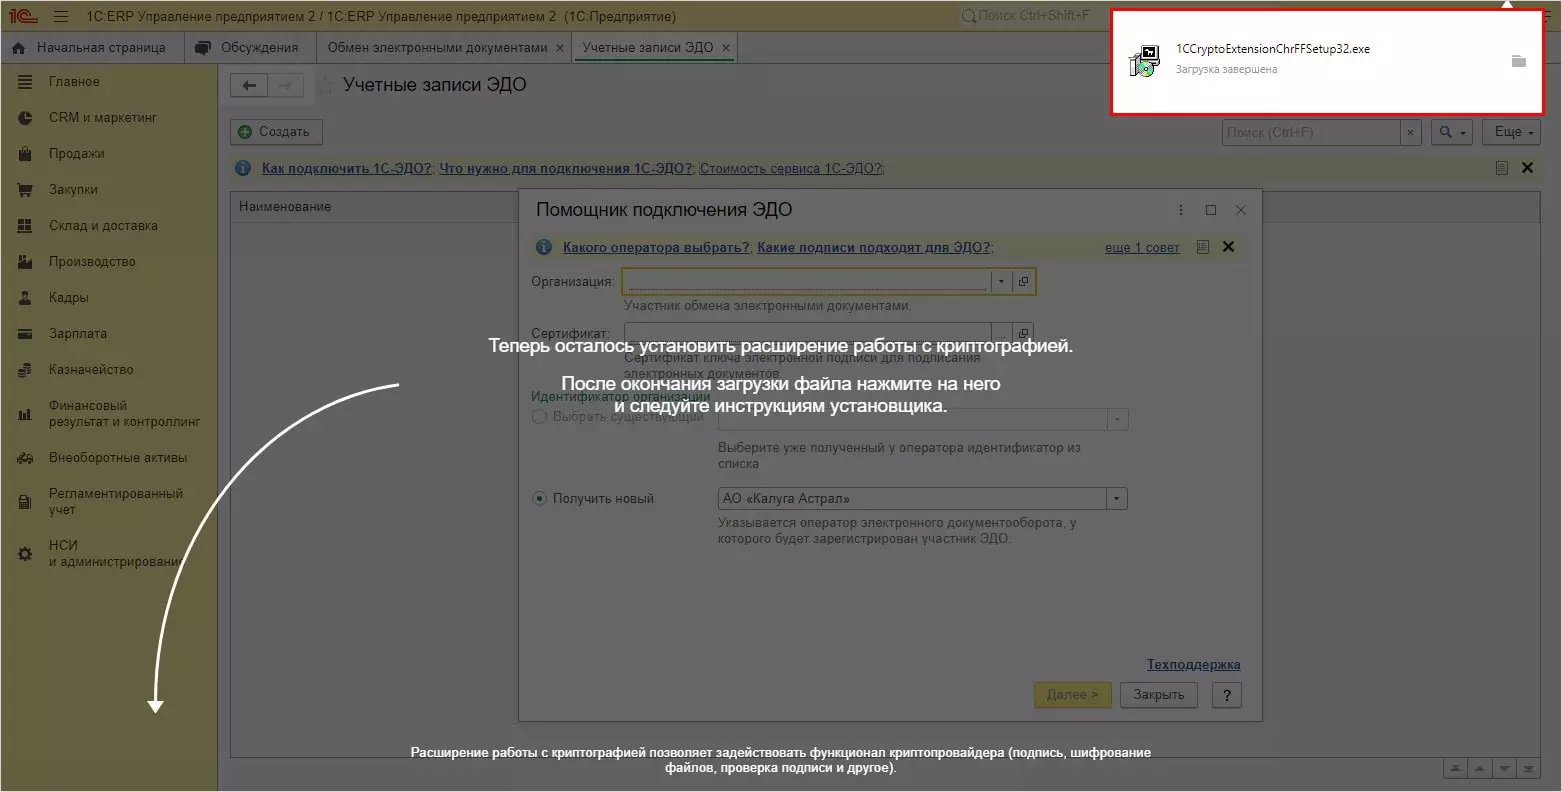This screenshot has width=1562, height=792.
Task: Switch to the Начальная страница tab
Action: coord(89,48)
